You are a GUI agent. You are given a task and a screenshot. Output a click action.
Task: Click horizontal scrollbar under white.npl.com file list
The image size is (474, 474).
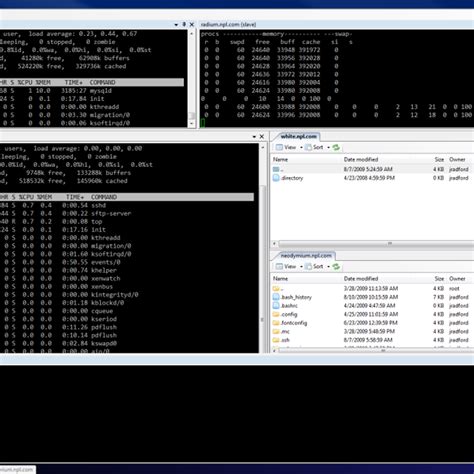(x=373, y=244)
